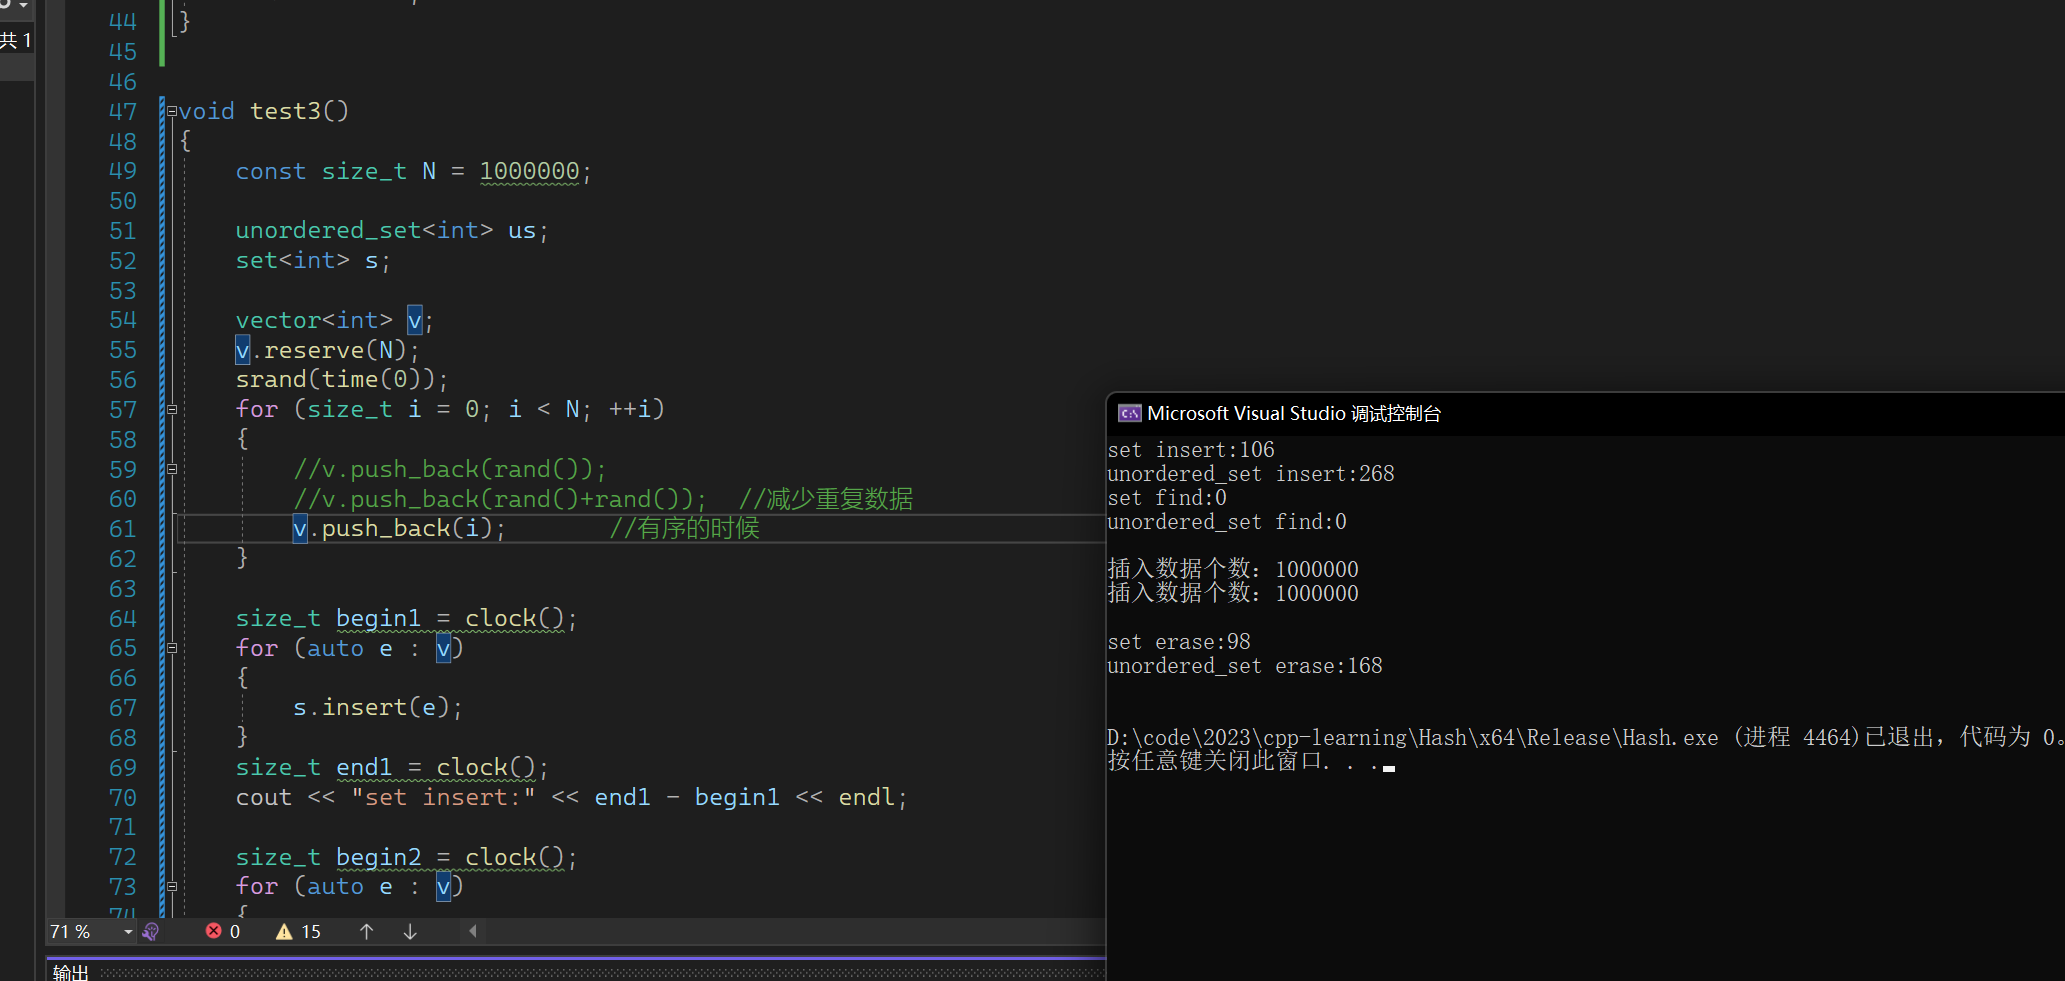
Task: Collapse the for loop at line 57
Action: coord(172,409)
